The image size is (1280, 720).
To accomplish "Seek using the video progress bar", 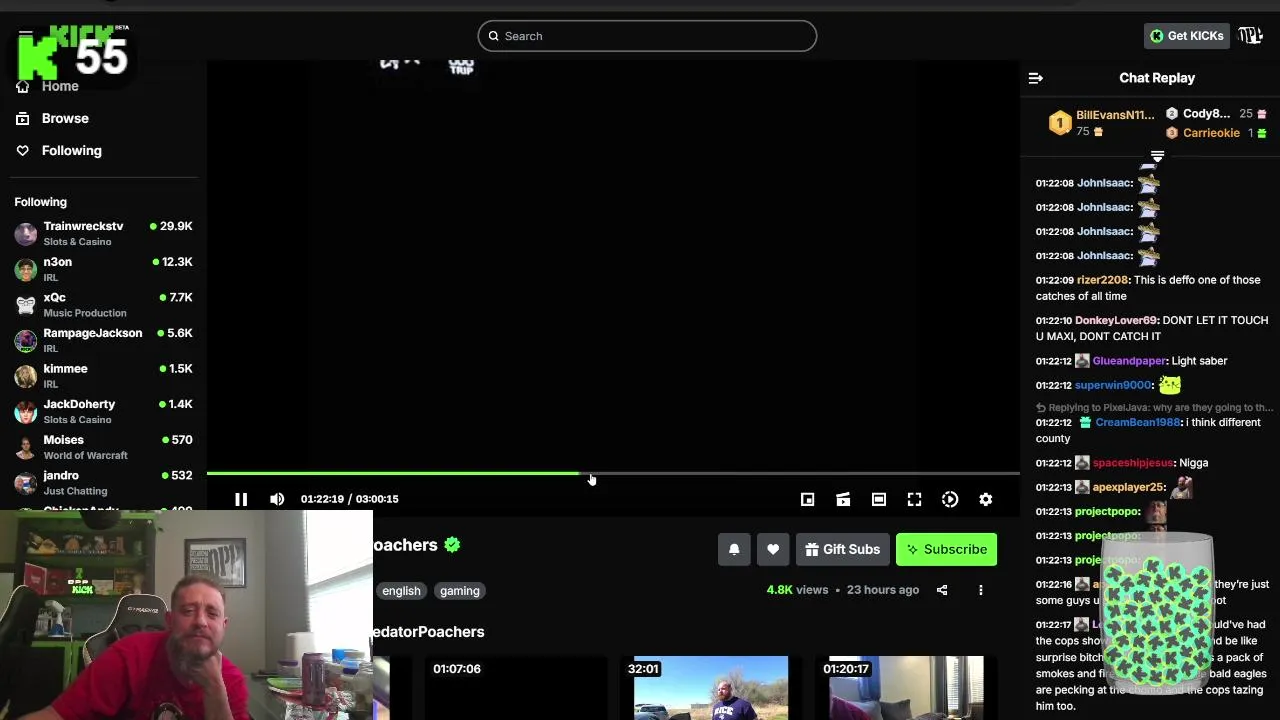I will [613, 473].
